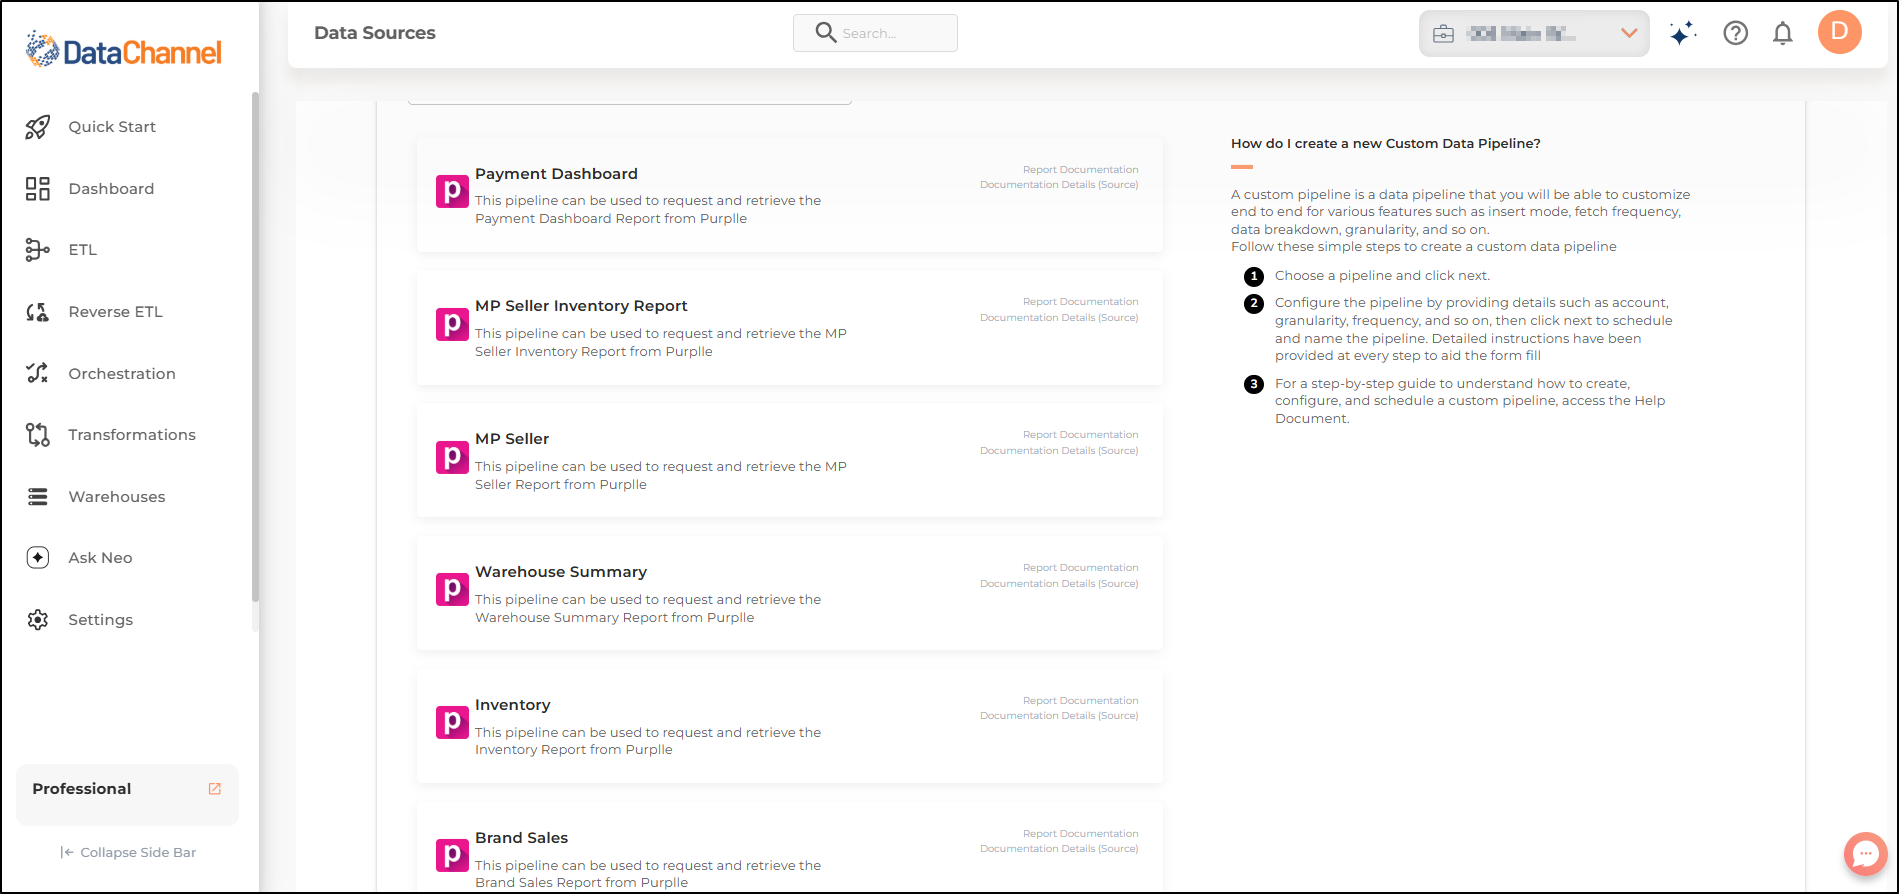Click the 'How do I create a new Custom Data Pipeline?' heading
1899x894 pixels.
(1385, 144)
